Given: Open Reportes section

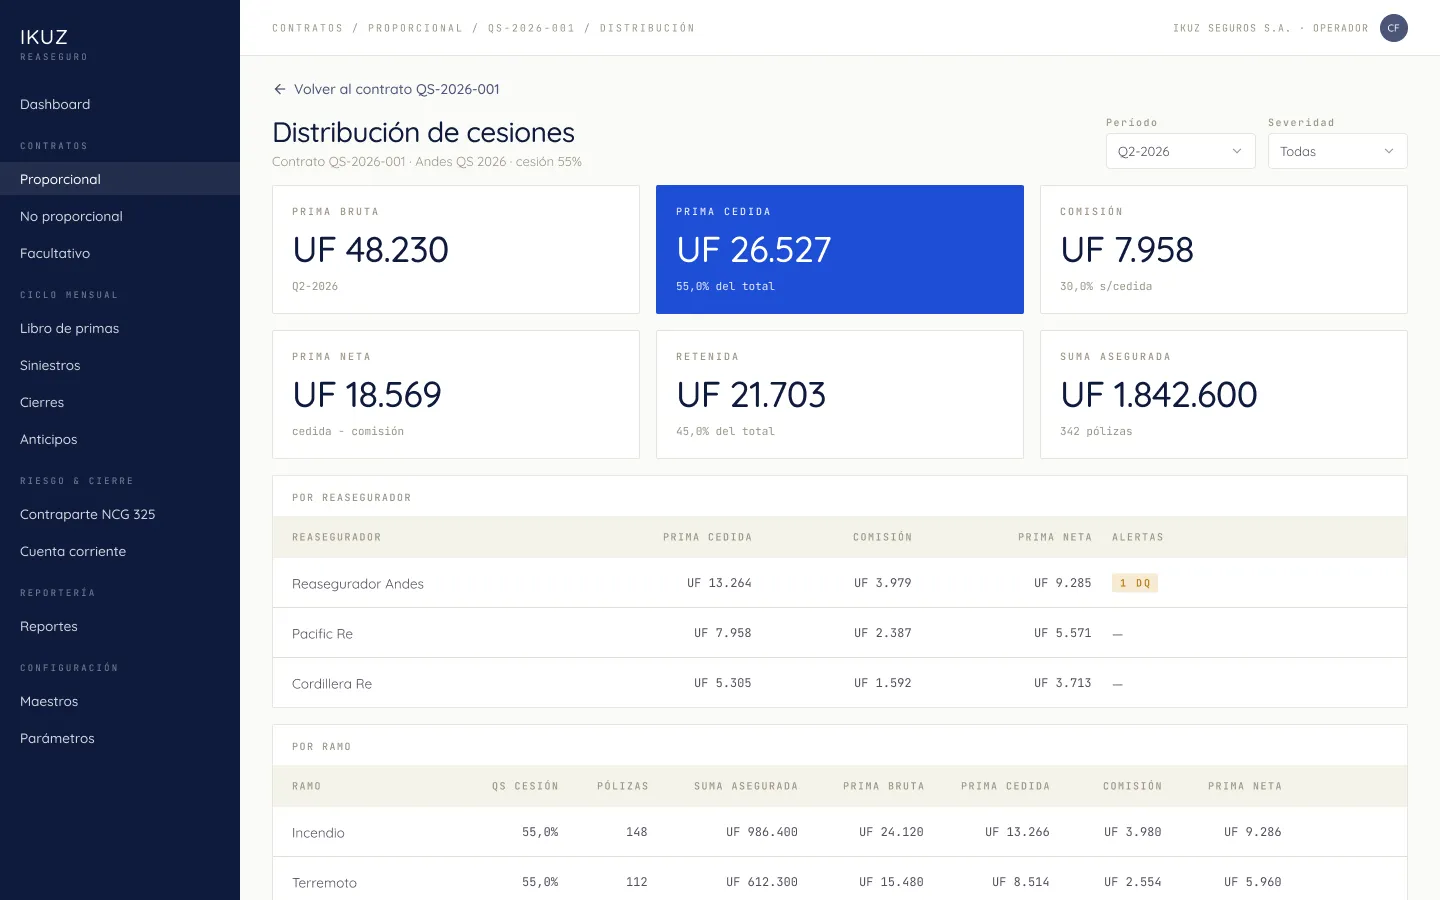Looking at the screenshot, I should click(49, 626).
